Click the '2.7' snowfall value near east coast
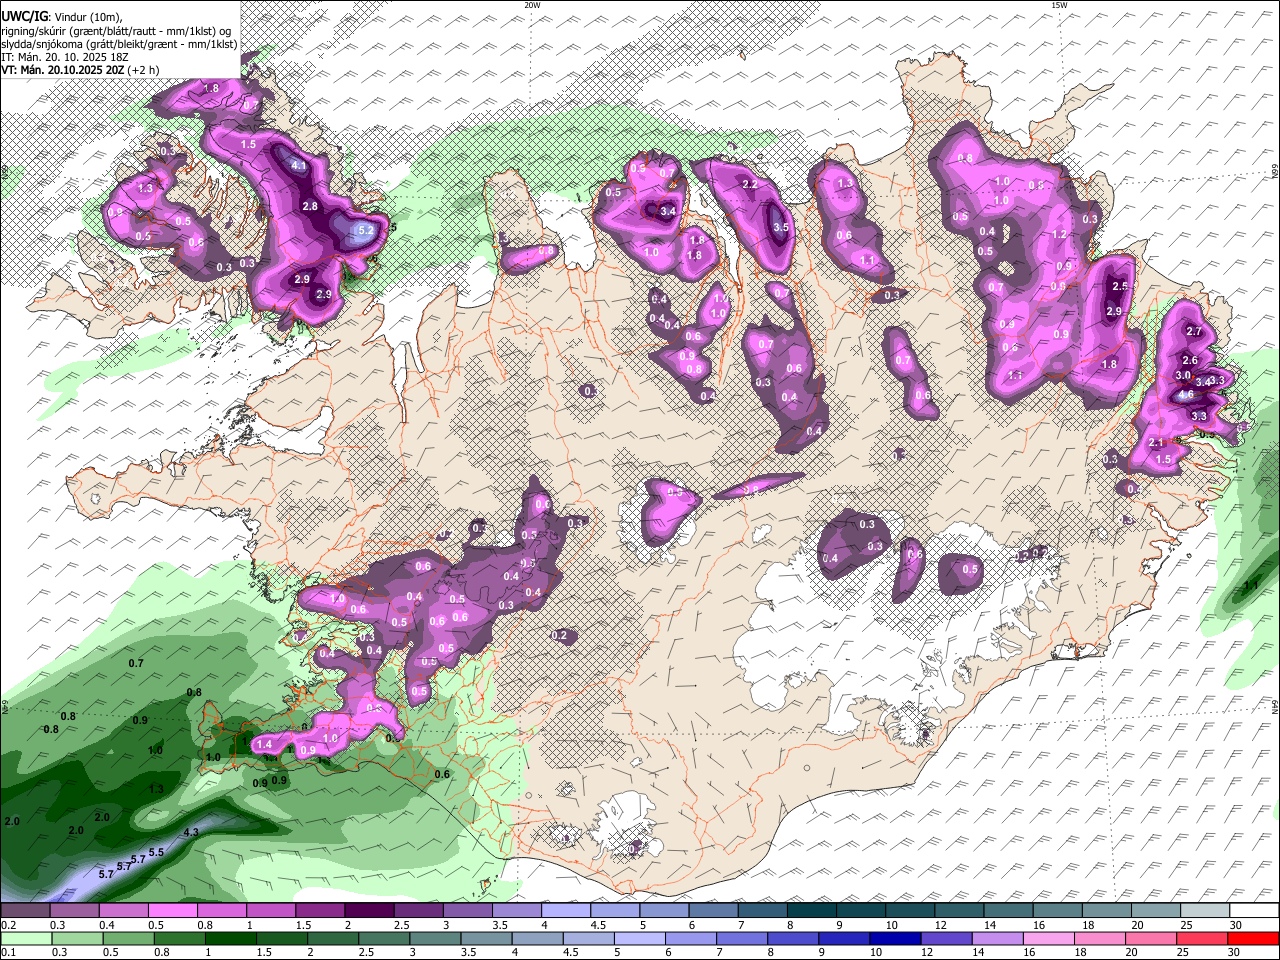Viewport: 1280px width, 960px height. tap(1193, 331)
